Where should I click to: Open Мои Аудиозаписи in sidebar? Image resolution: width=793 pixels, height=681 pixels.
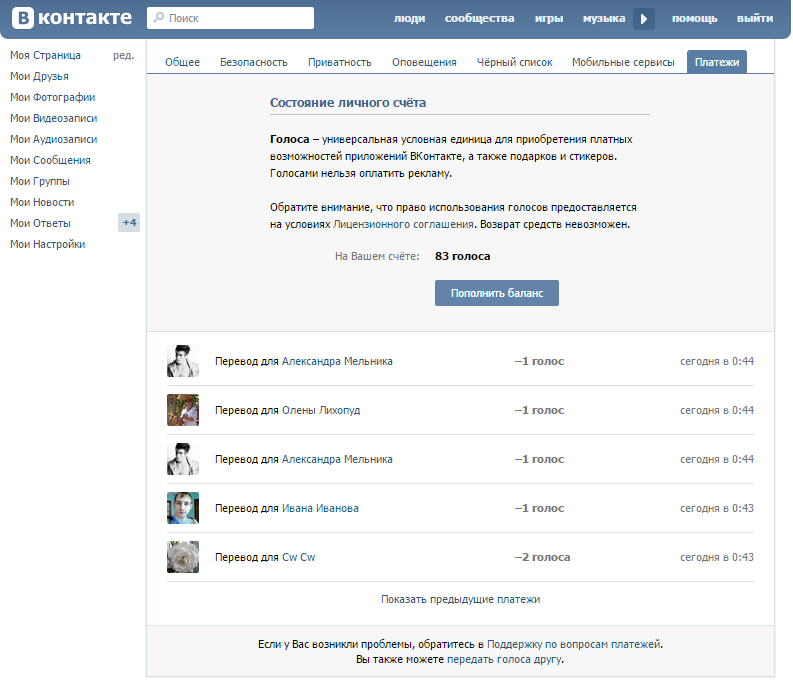tap(54, 139)
